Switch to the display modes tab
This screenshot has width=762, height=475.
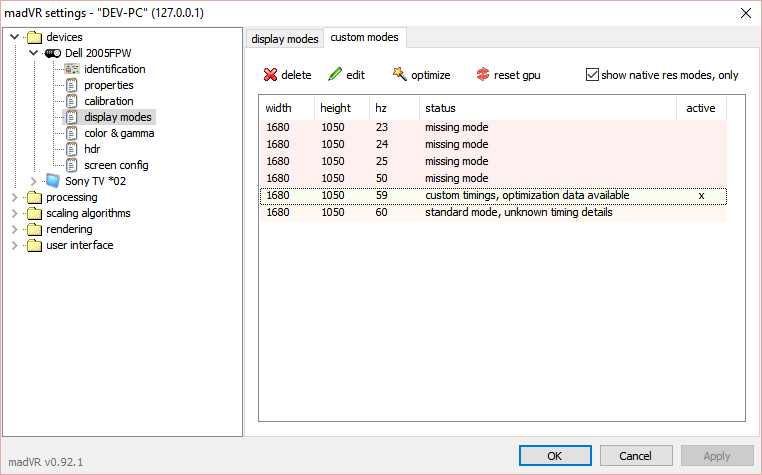point(285,39)
